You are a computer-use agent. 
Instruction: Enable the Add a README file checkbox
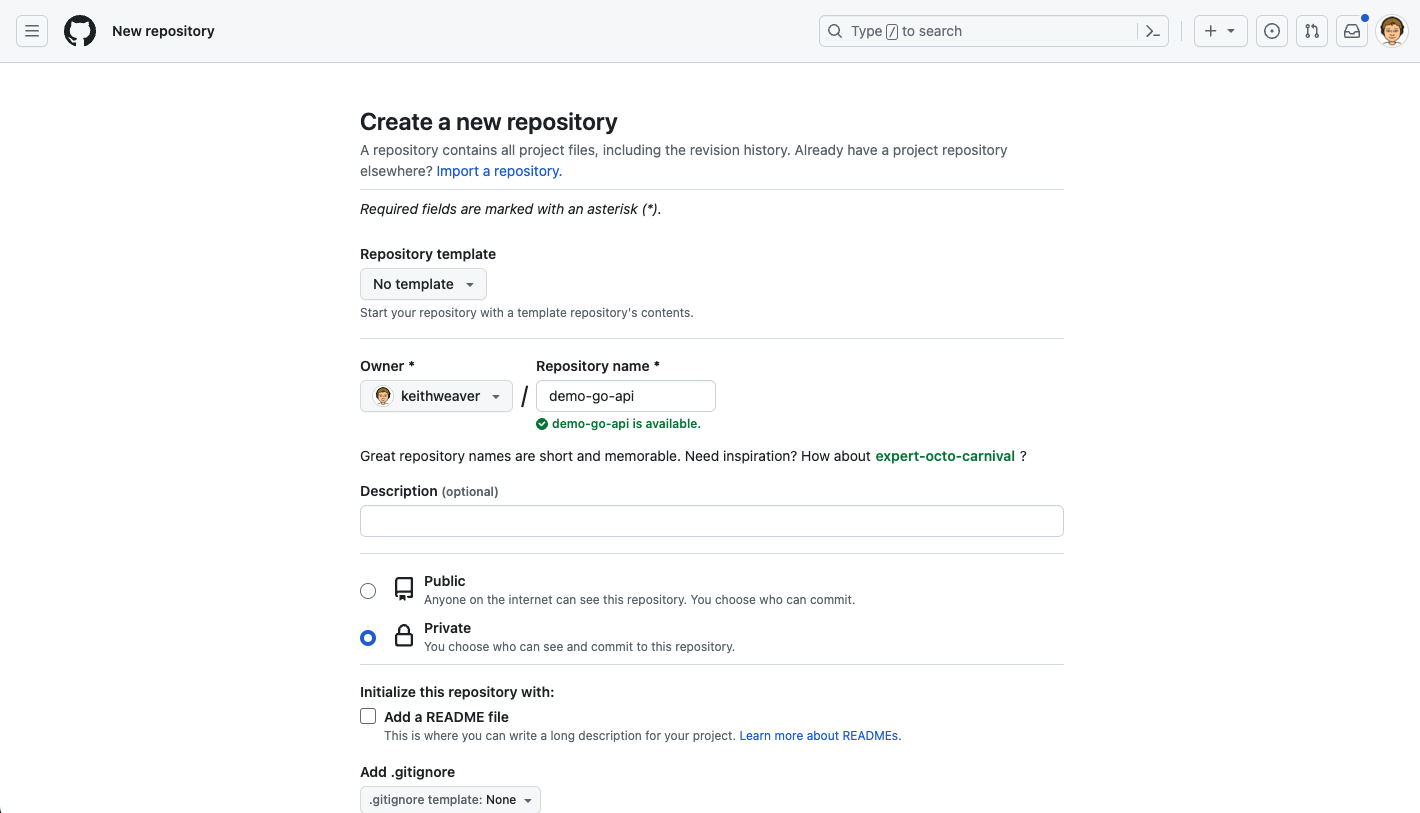pyautogui.click(x=368, y=717)
